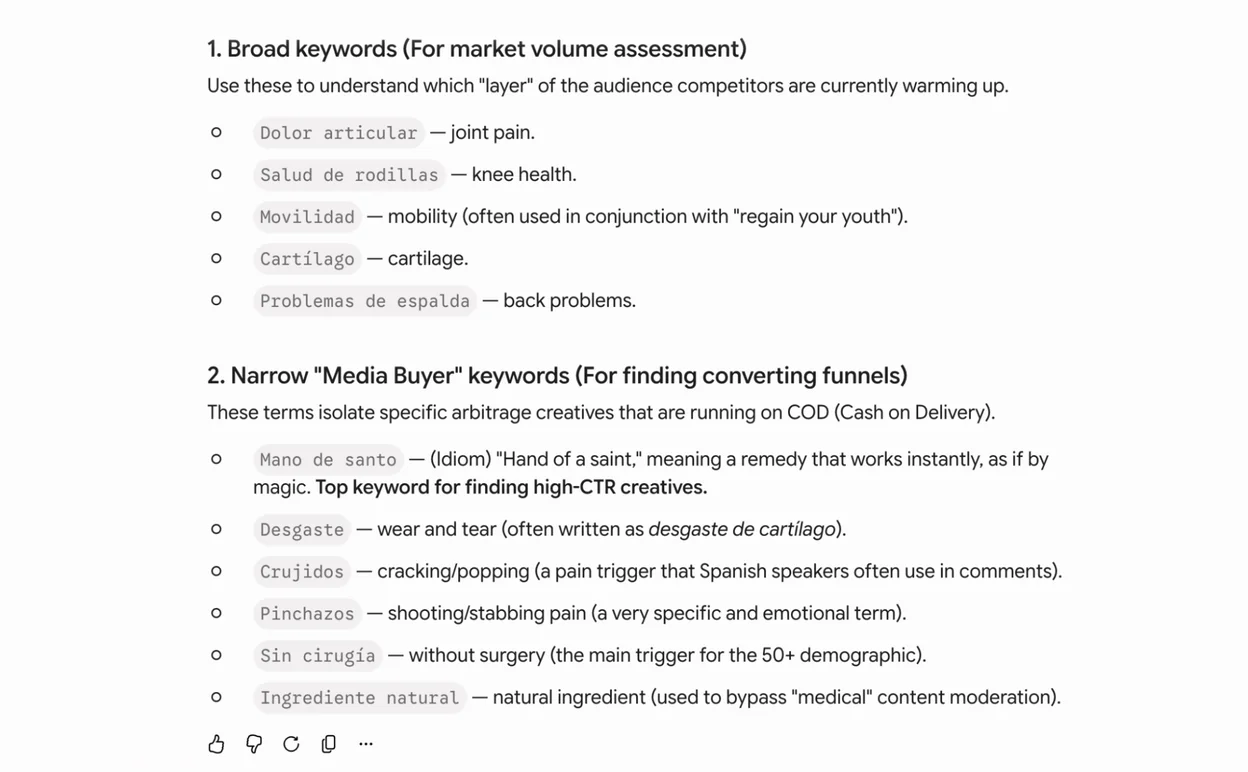The image size is (1248, 772).
Task: Select the 'Sin cirugía' code chip
Action: point(318,655)
